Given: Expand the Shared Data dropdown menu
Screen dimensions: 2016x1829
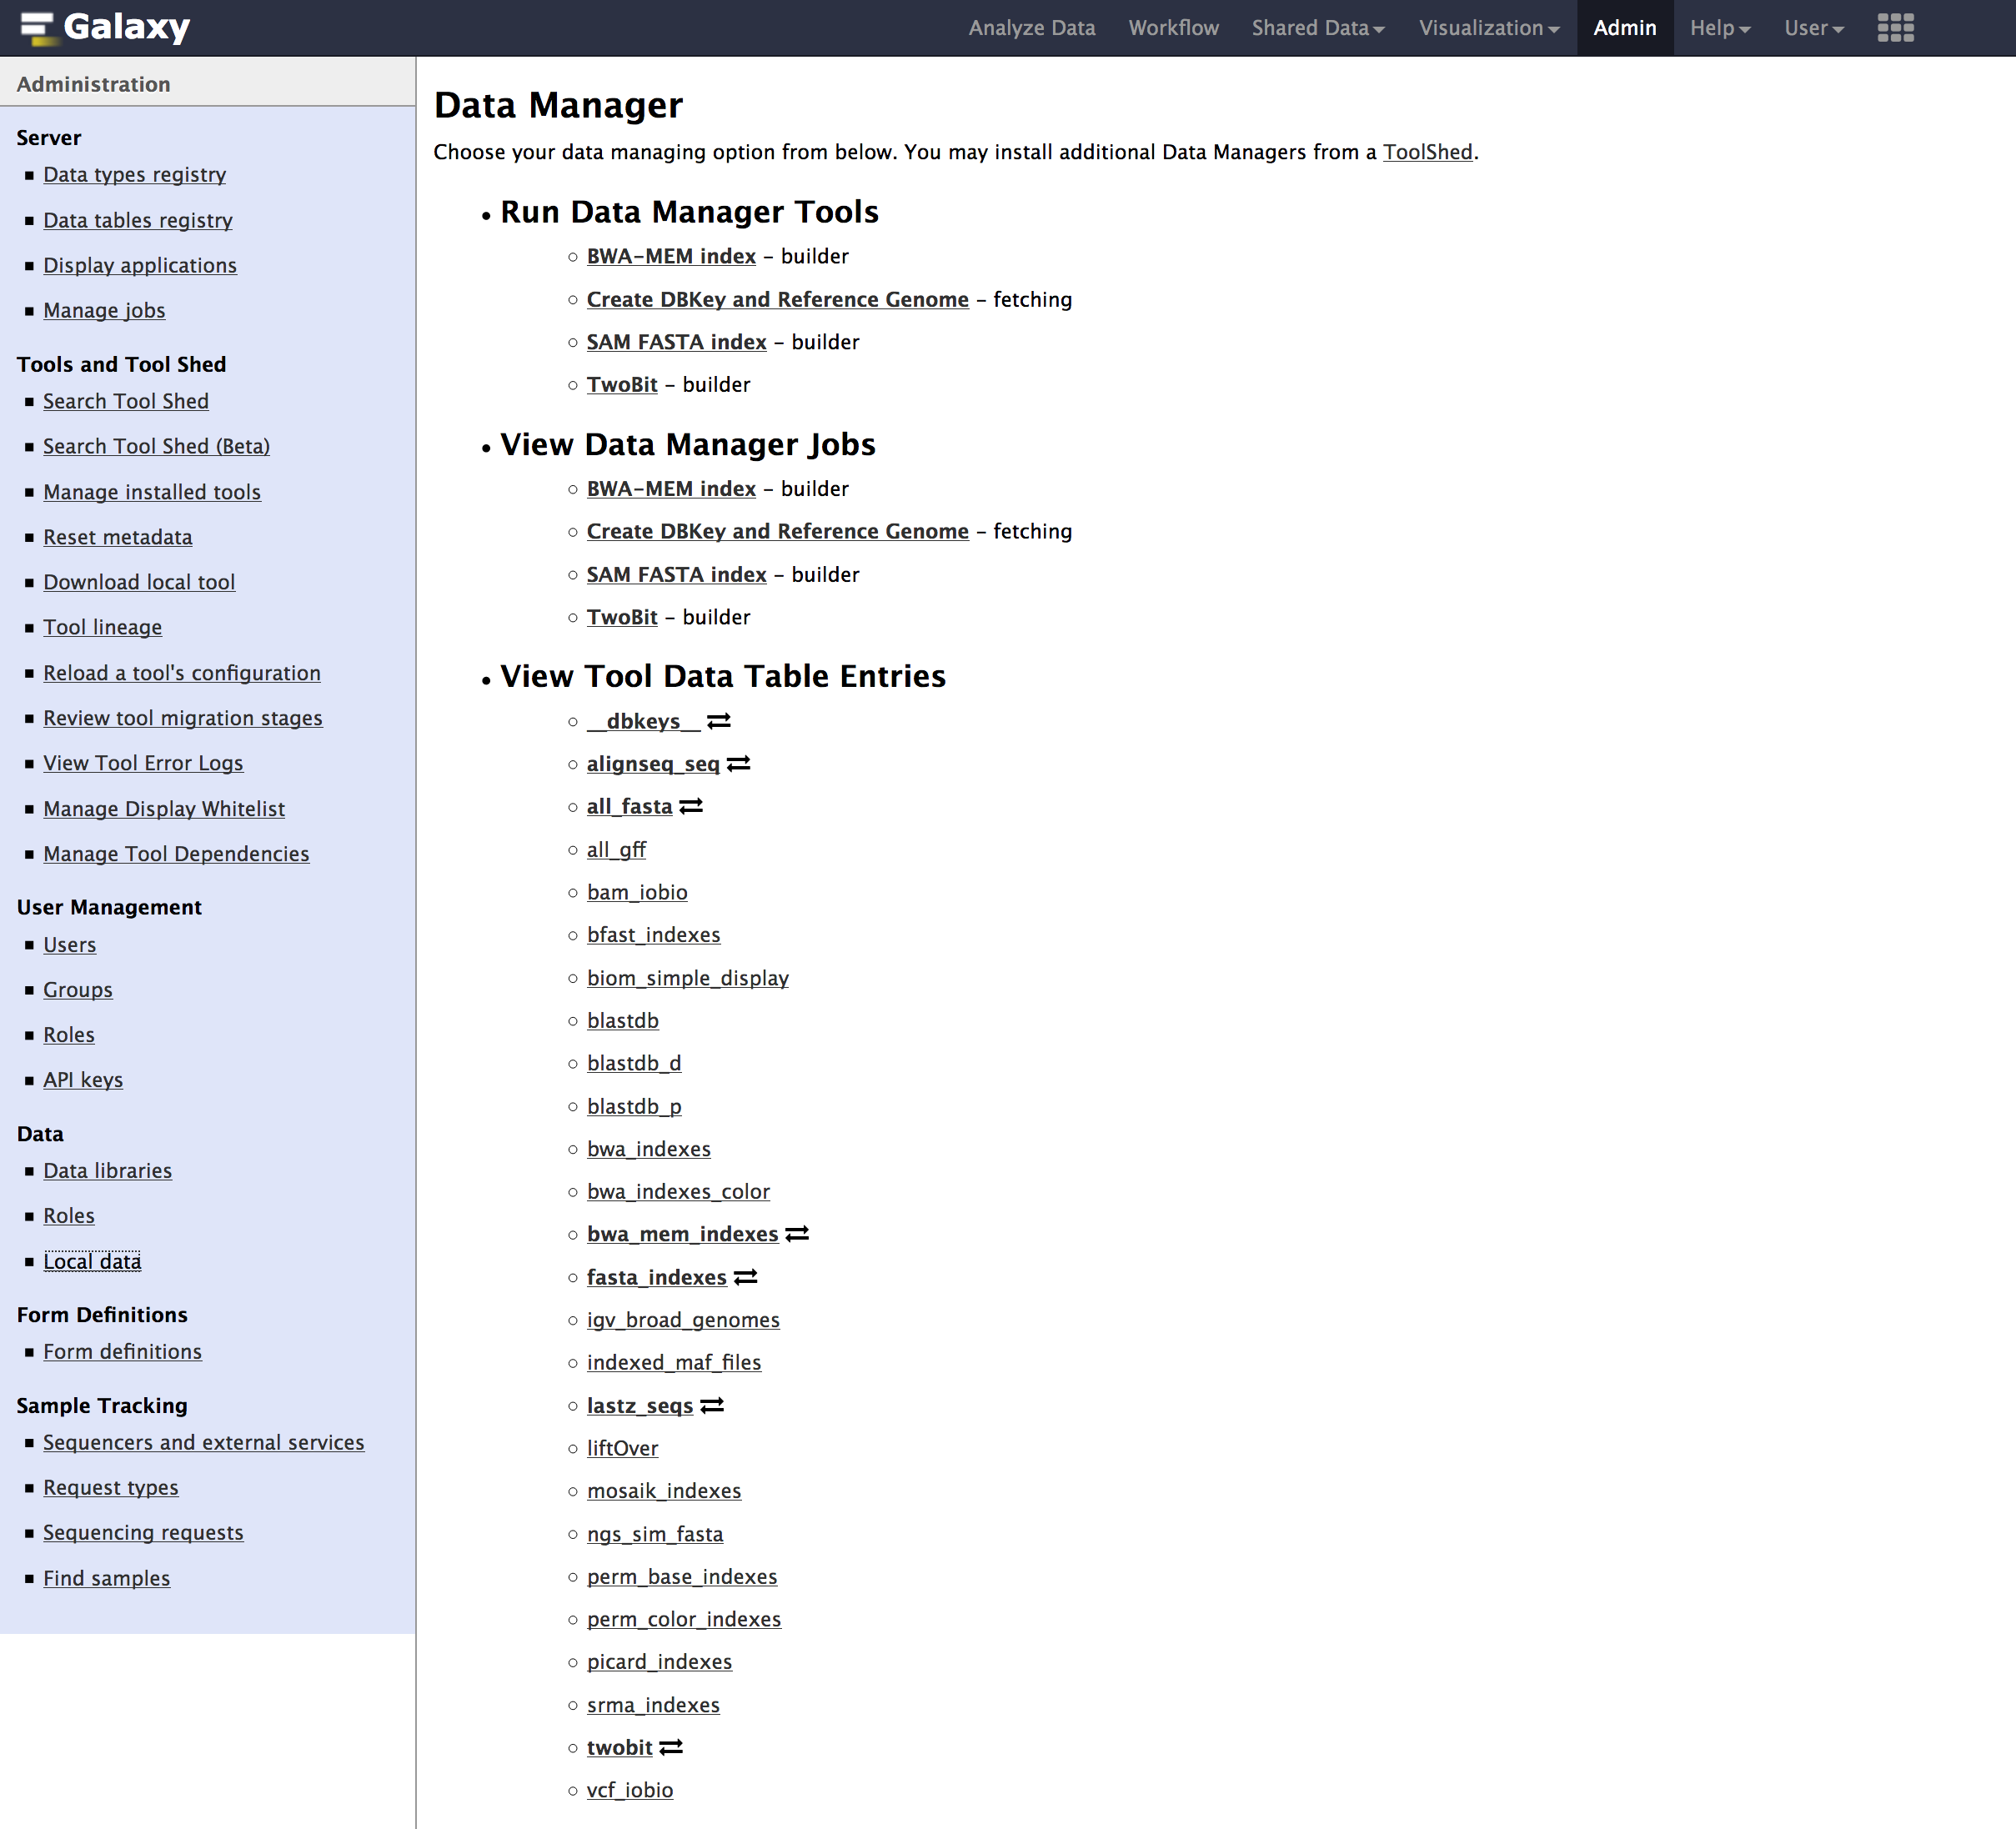Looking at the screenshot, I should point(1317,28).
